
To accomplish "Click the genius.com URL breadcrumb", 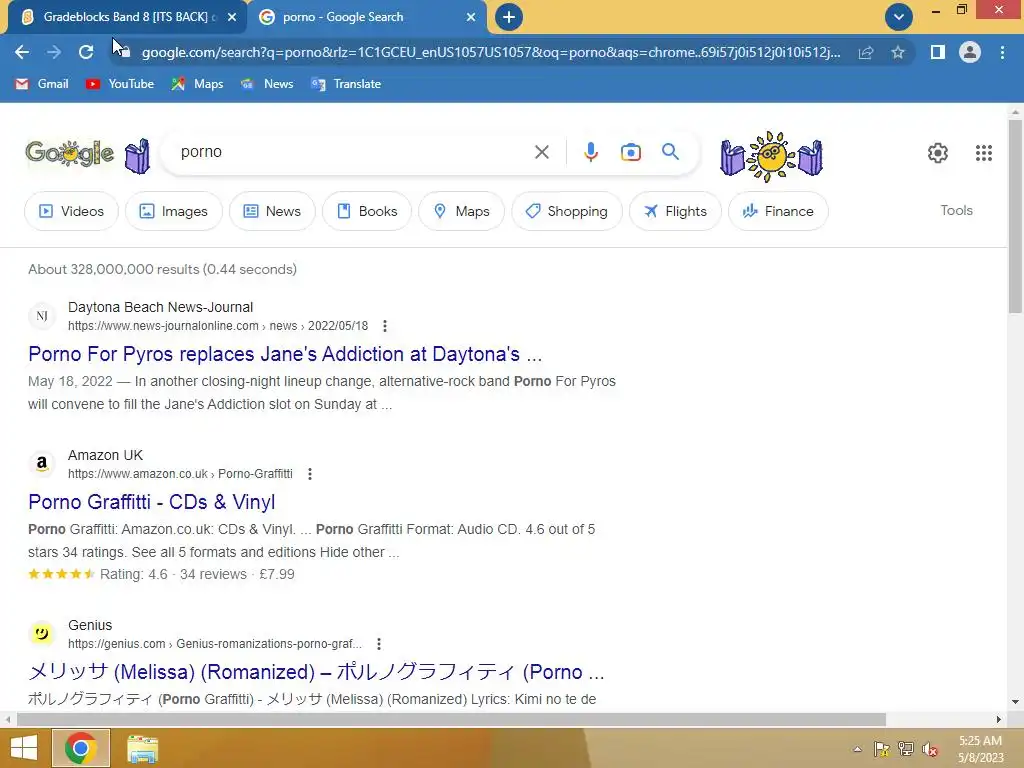I will click(215, 644).
